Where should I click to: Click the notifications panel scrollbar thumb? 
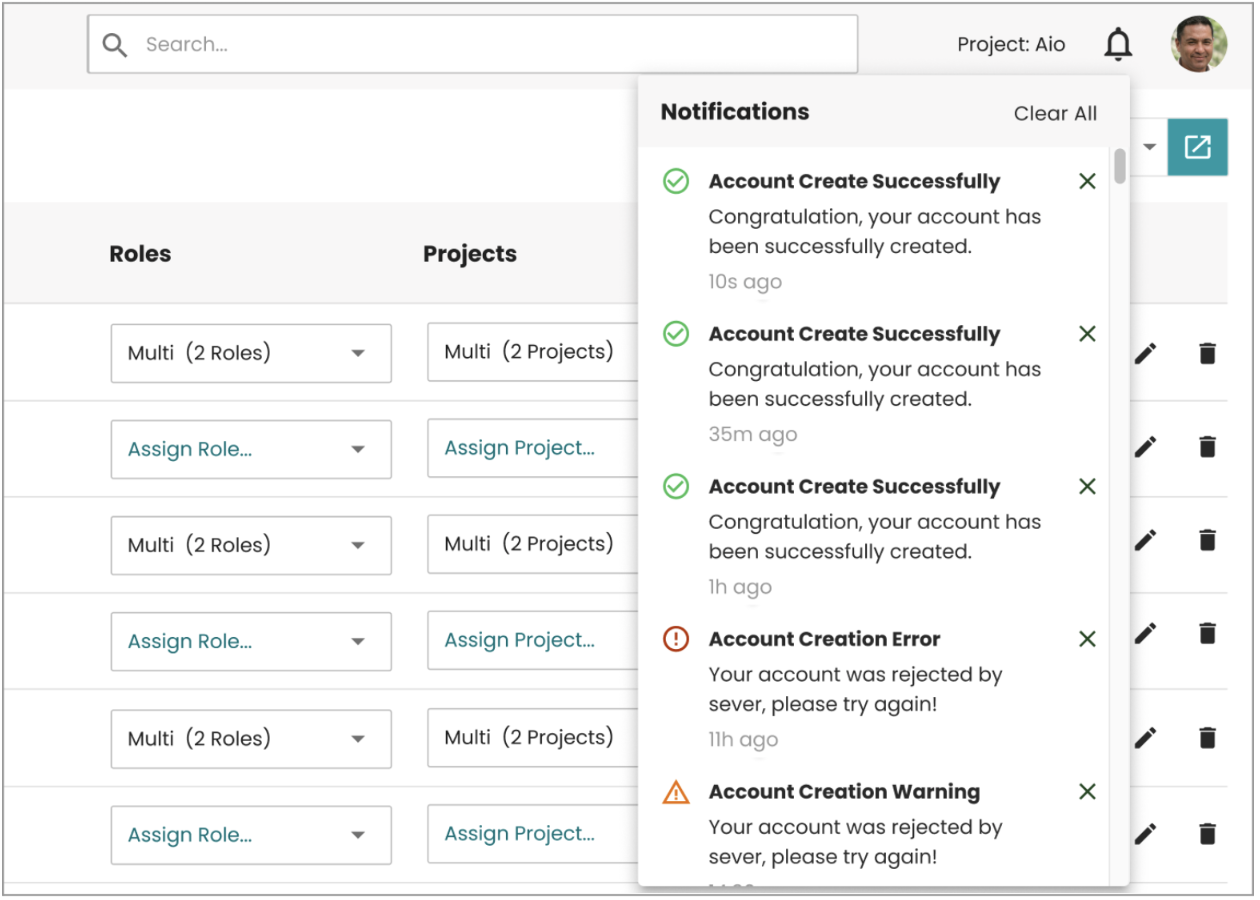1120,166
